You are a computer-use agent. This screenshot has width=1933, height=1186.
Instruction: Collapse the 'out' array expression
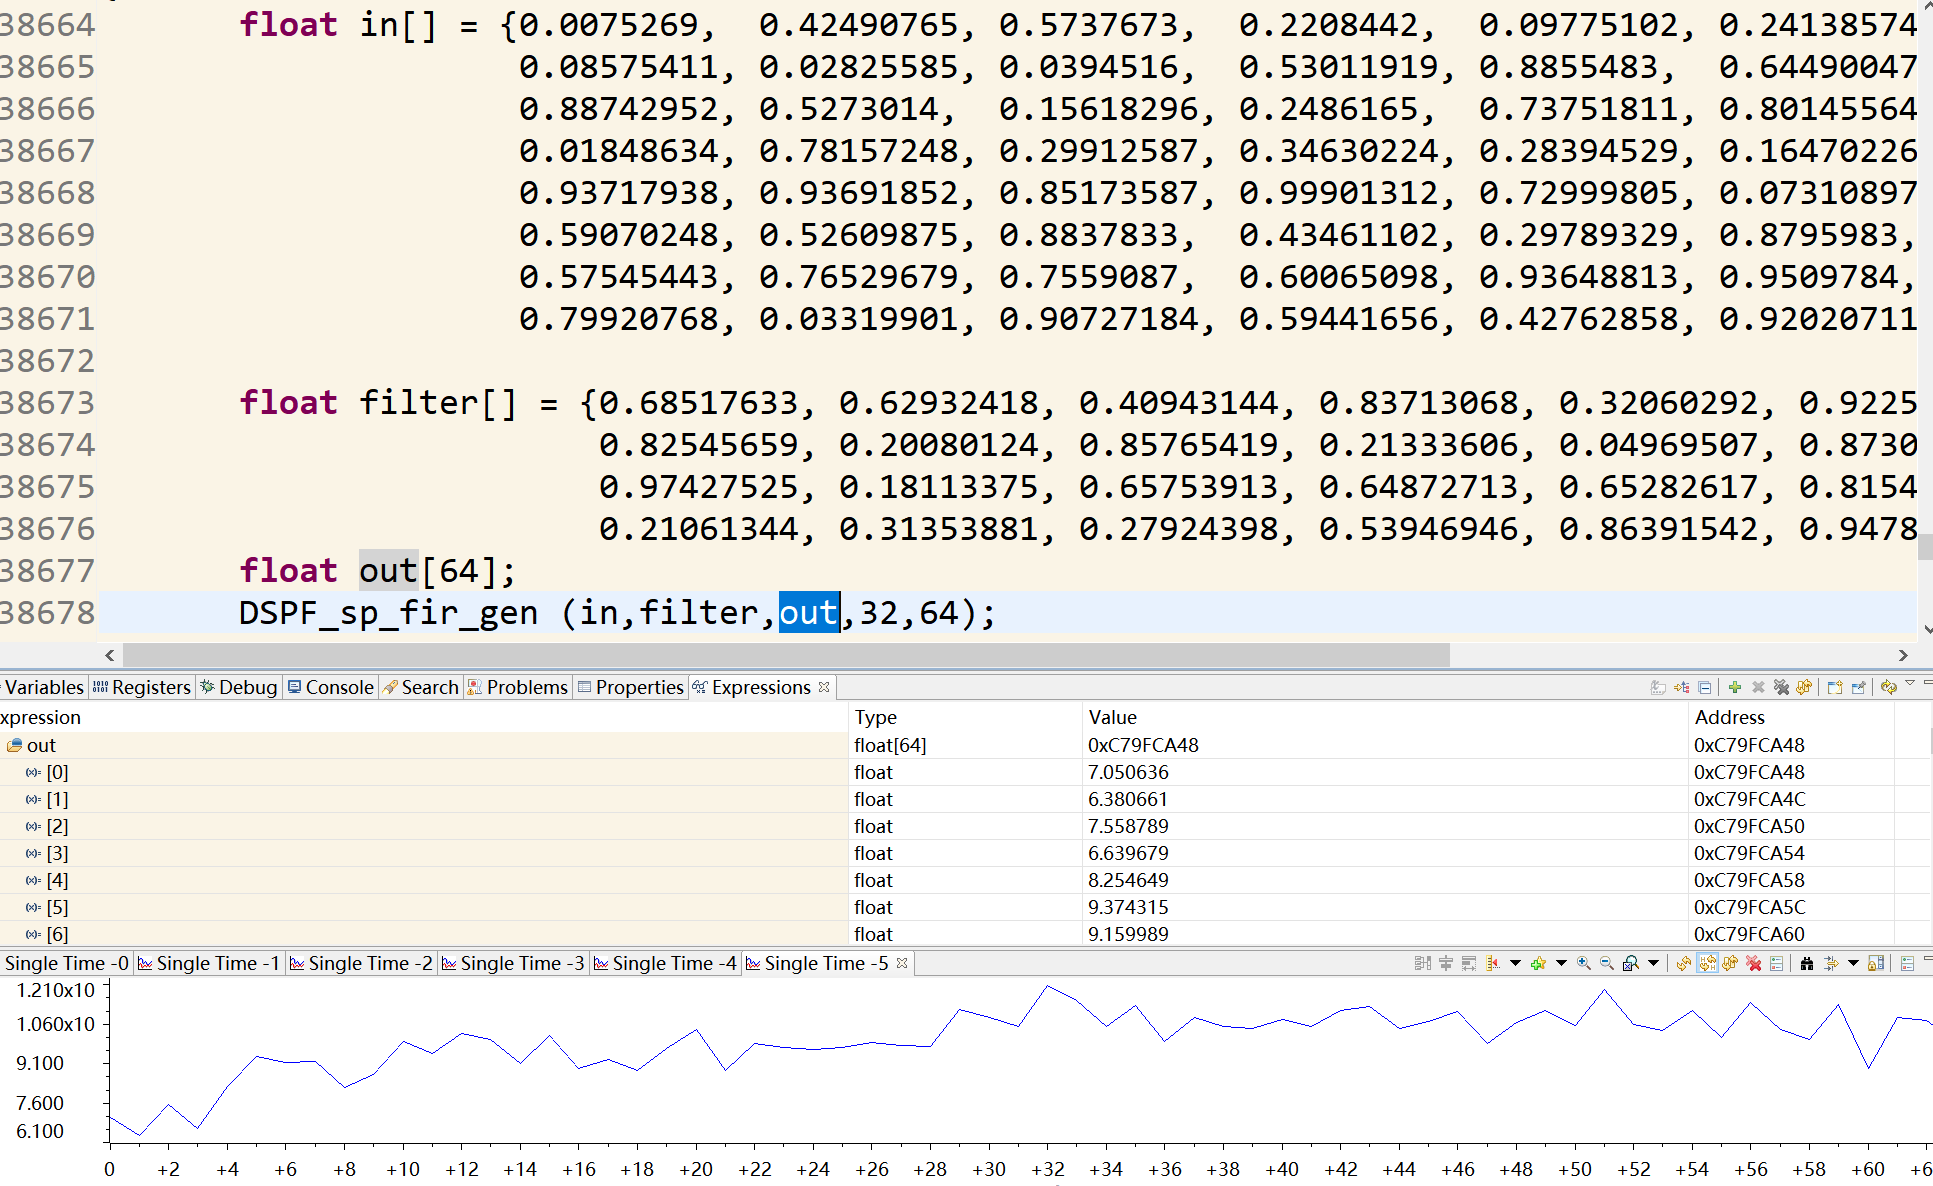(14, 745)
